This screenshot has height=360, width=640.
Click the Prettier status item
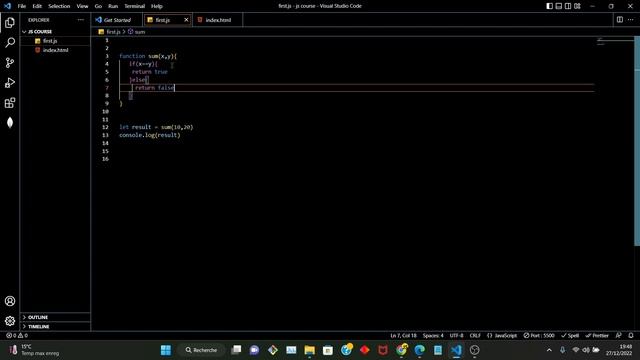(x=597, y=336)
